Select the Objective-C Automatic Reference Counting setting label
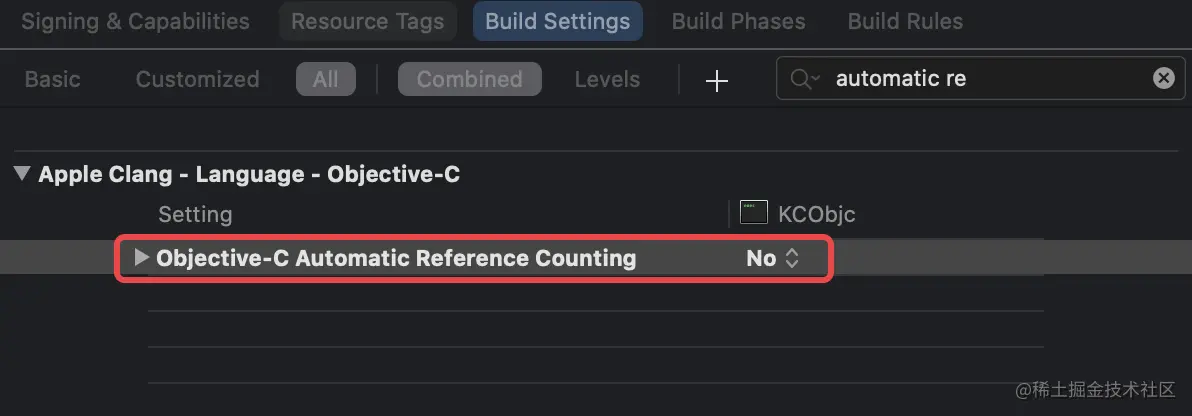The image size is (1192, 416). [x=395, y=259]
